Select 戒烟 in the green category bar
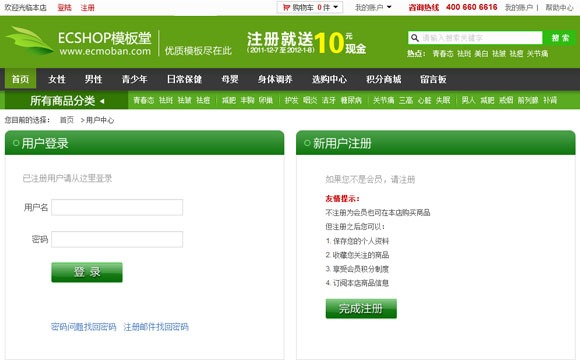The height and width of the screenshot is (361, 580). (506, 100)
